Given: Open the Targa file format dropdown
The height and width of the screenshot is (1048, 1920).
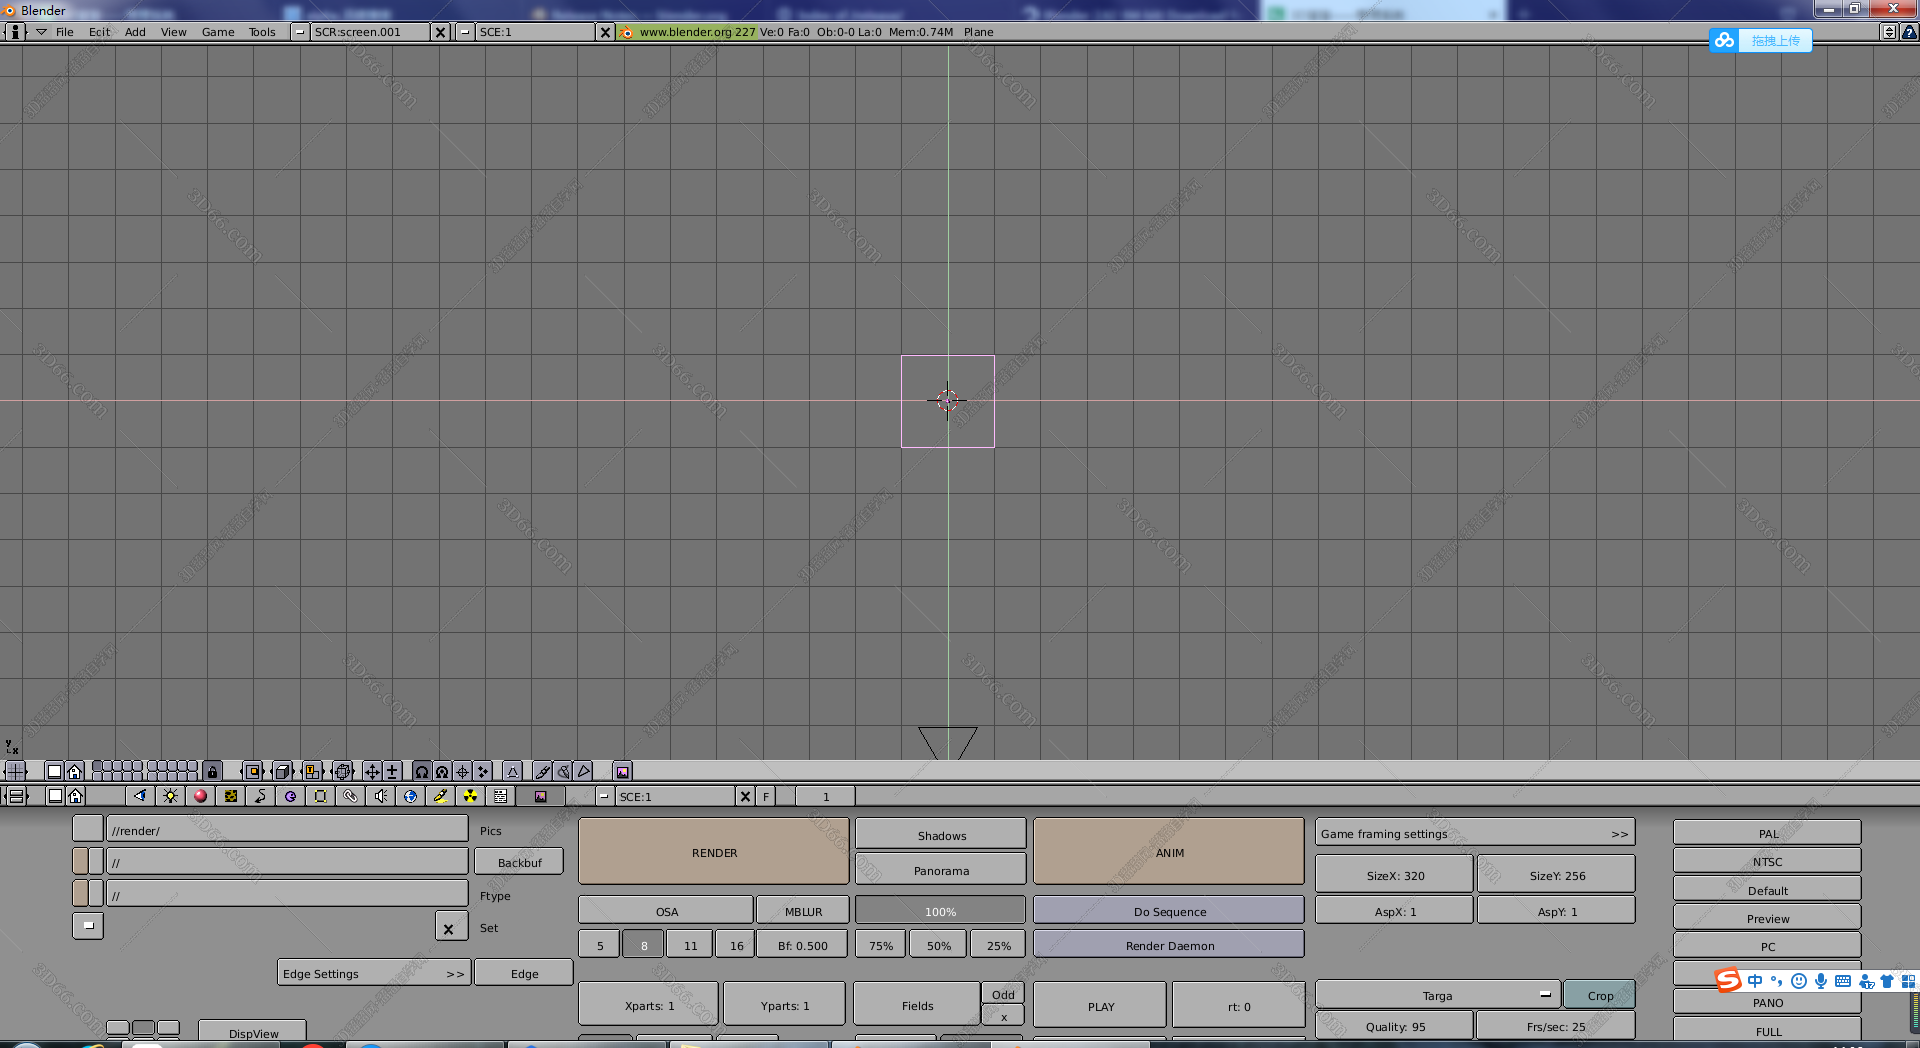Looking at the screenshot, I should click(x=1436, y=994).
